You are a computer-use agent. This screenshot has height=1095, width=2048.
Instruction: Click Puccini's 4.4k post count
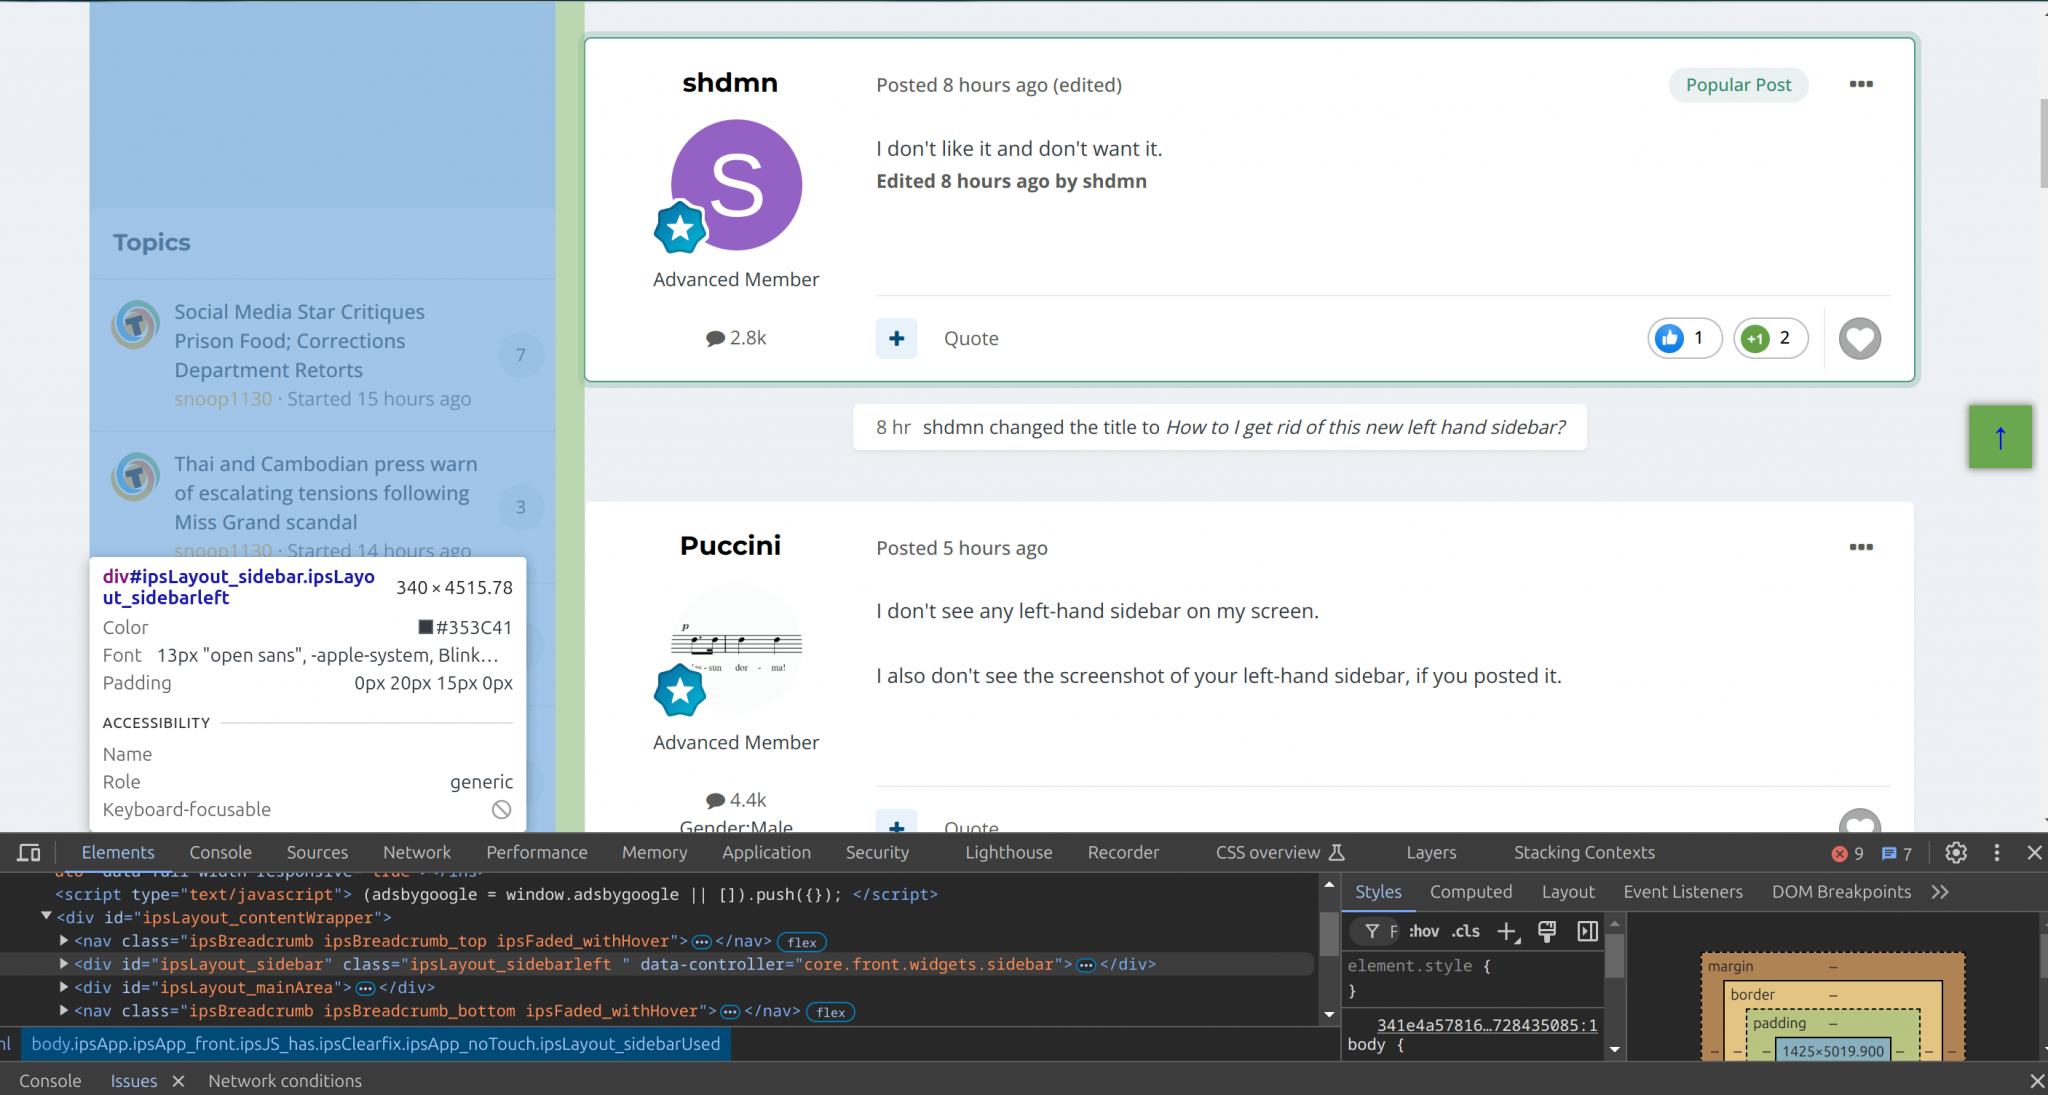coord(736,800)
